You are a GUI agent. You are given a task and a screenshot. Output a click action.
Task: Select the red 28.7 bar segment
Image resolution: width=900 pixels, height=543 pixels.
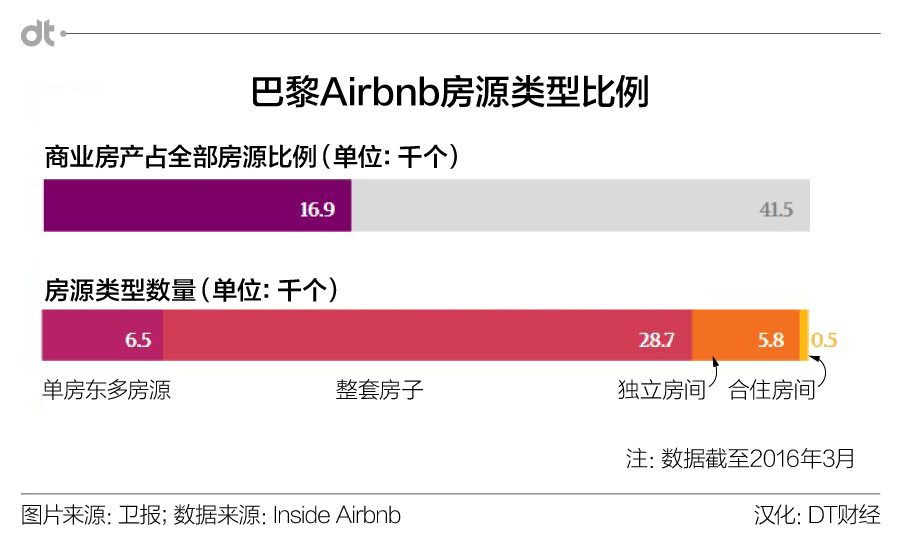coord(427,336)
